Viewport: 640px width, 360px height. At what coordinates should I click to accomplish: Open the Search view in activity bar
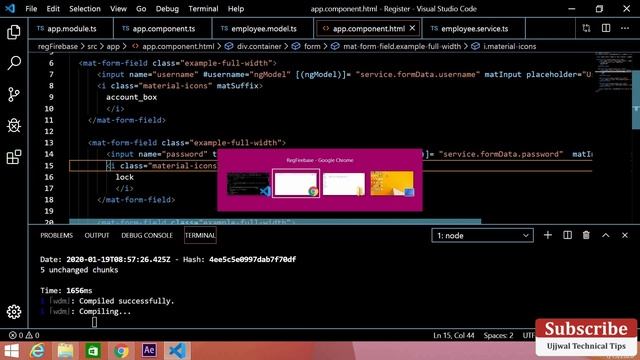point(14,63)
